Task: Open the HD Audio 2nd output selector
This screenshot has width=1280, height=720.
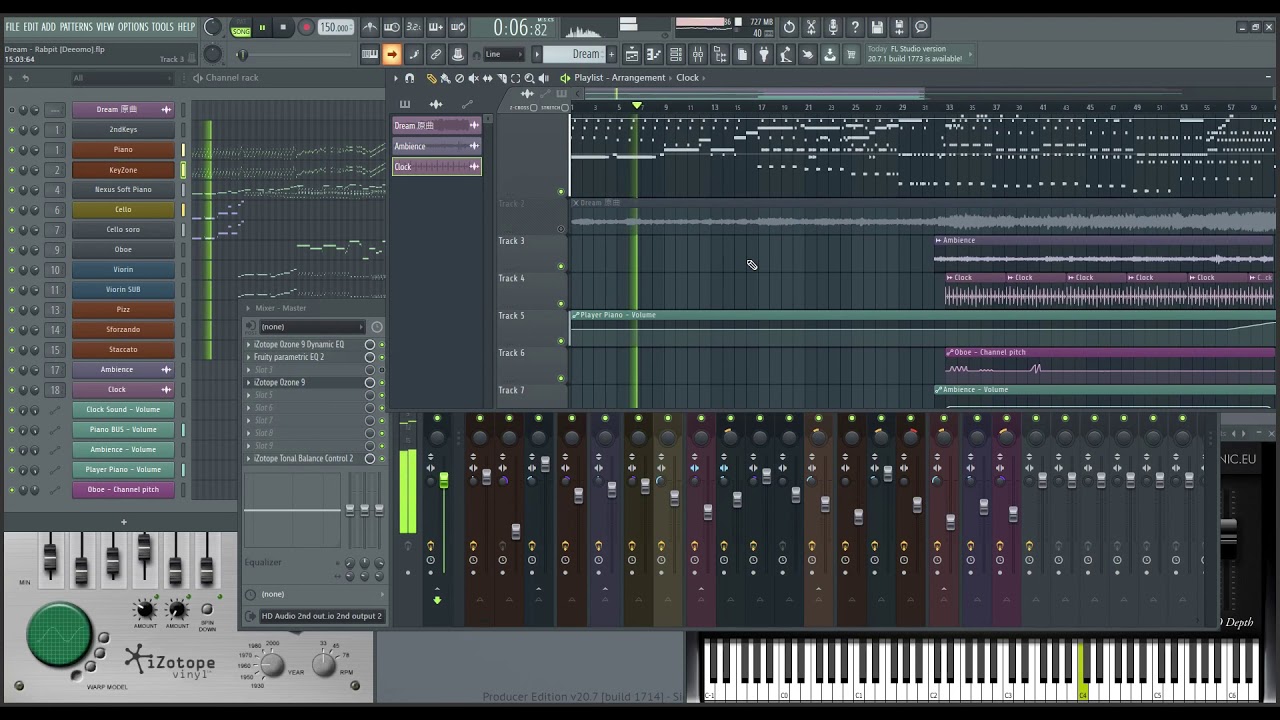Action: pyautogui.click(x=322, y=616)
